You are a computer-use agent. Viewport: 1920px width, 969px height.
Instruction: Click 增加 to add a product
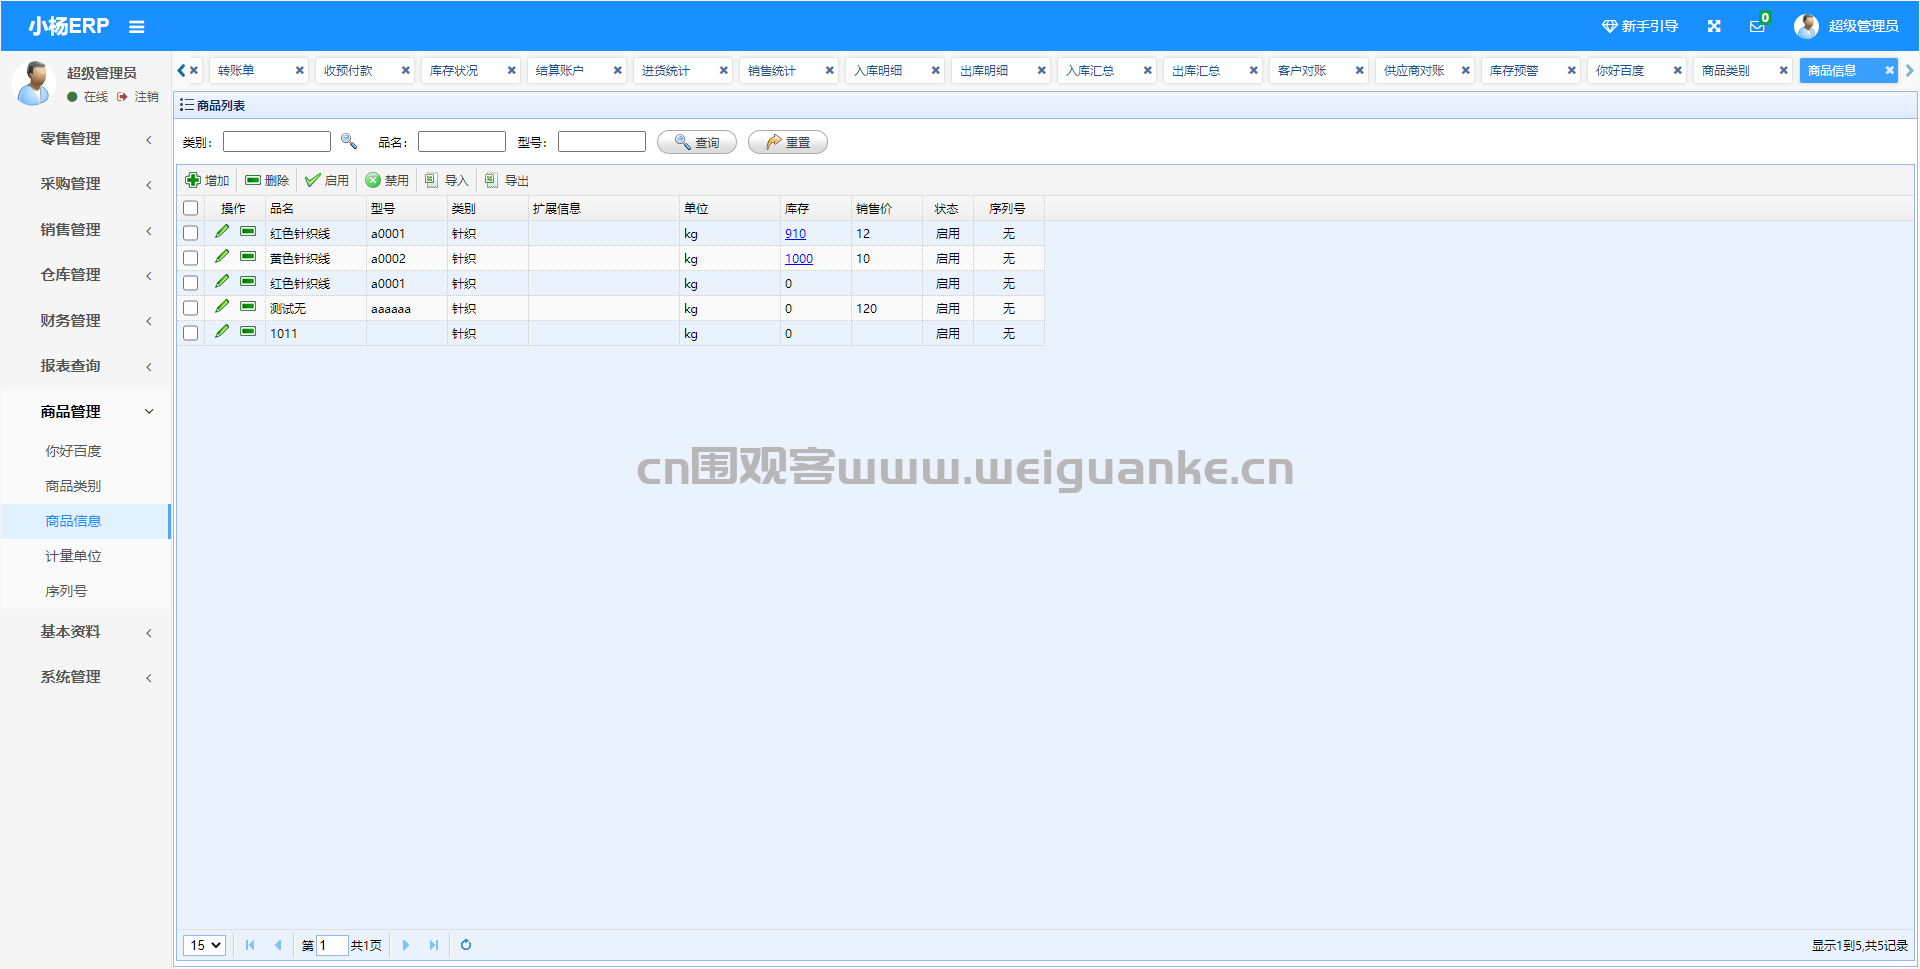coord(208,180)
